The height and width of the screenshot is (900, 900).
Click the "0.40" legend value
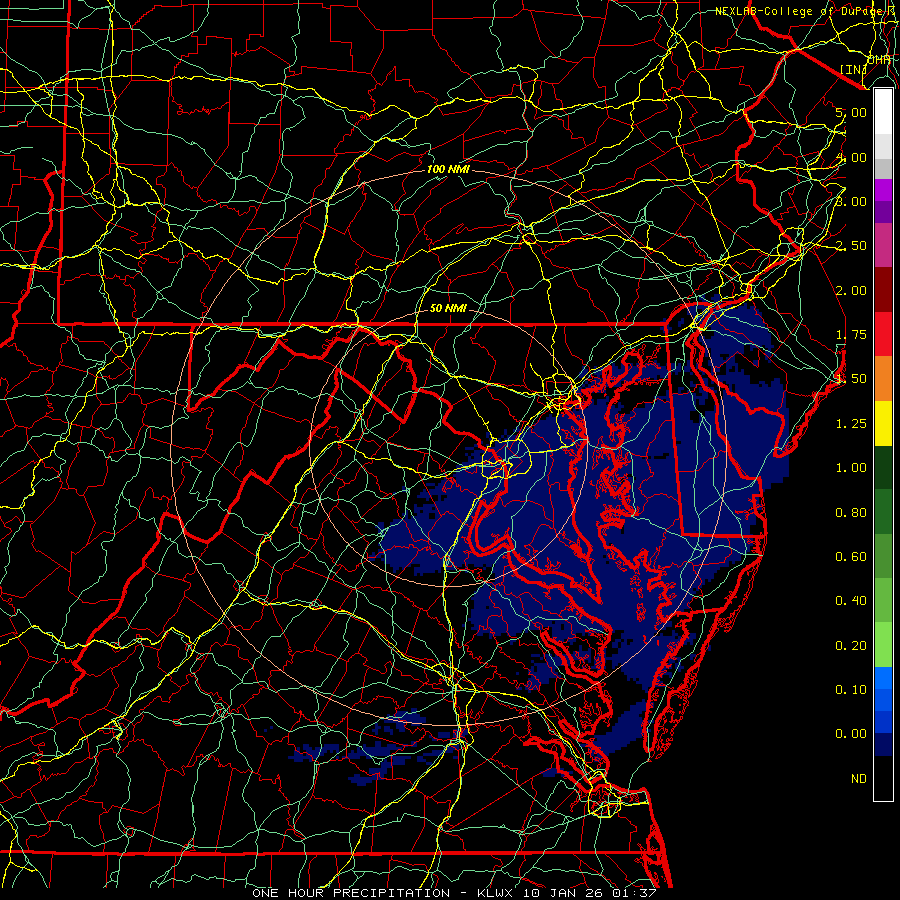point(851,601)
